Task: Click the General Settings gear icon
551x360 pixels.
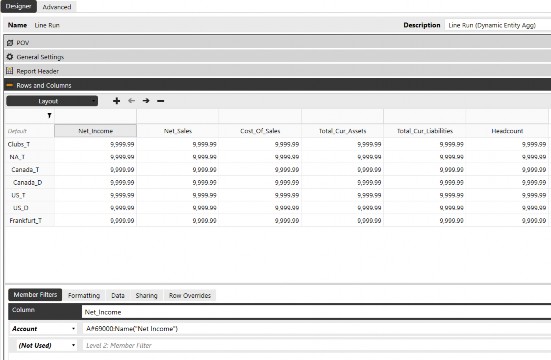Action: point(10,57)
